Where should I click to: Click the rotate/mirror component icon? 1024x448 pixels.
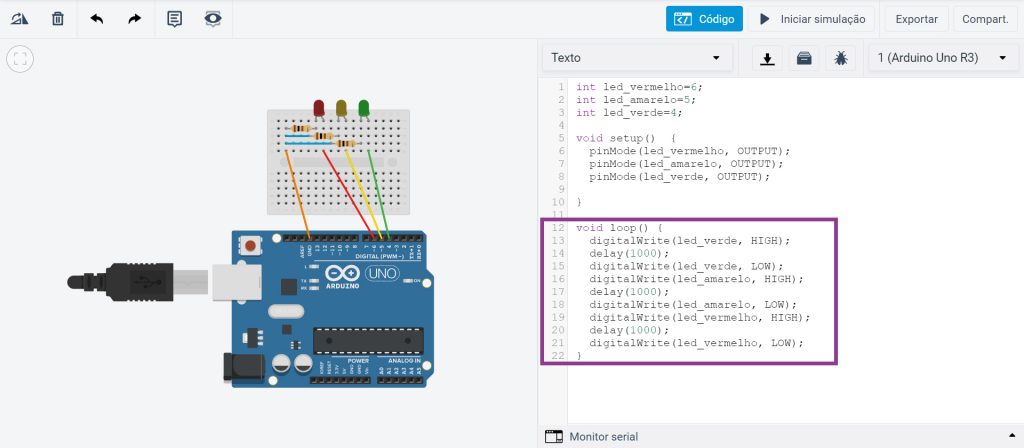(x=19, y=19)
